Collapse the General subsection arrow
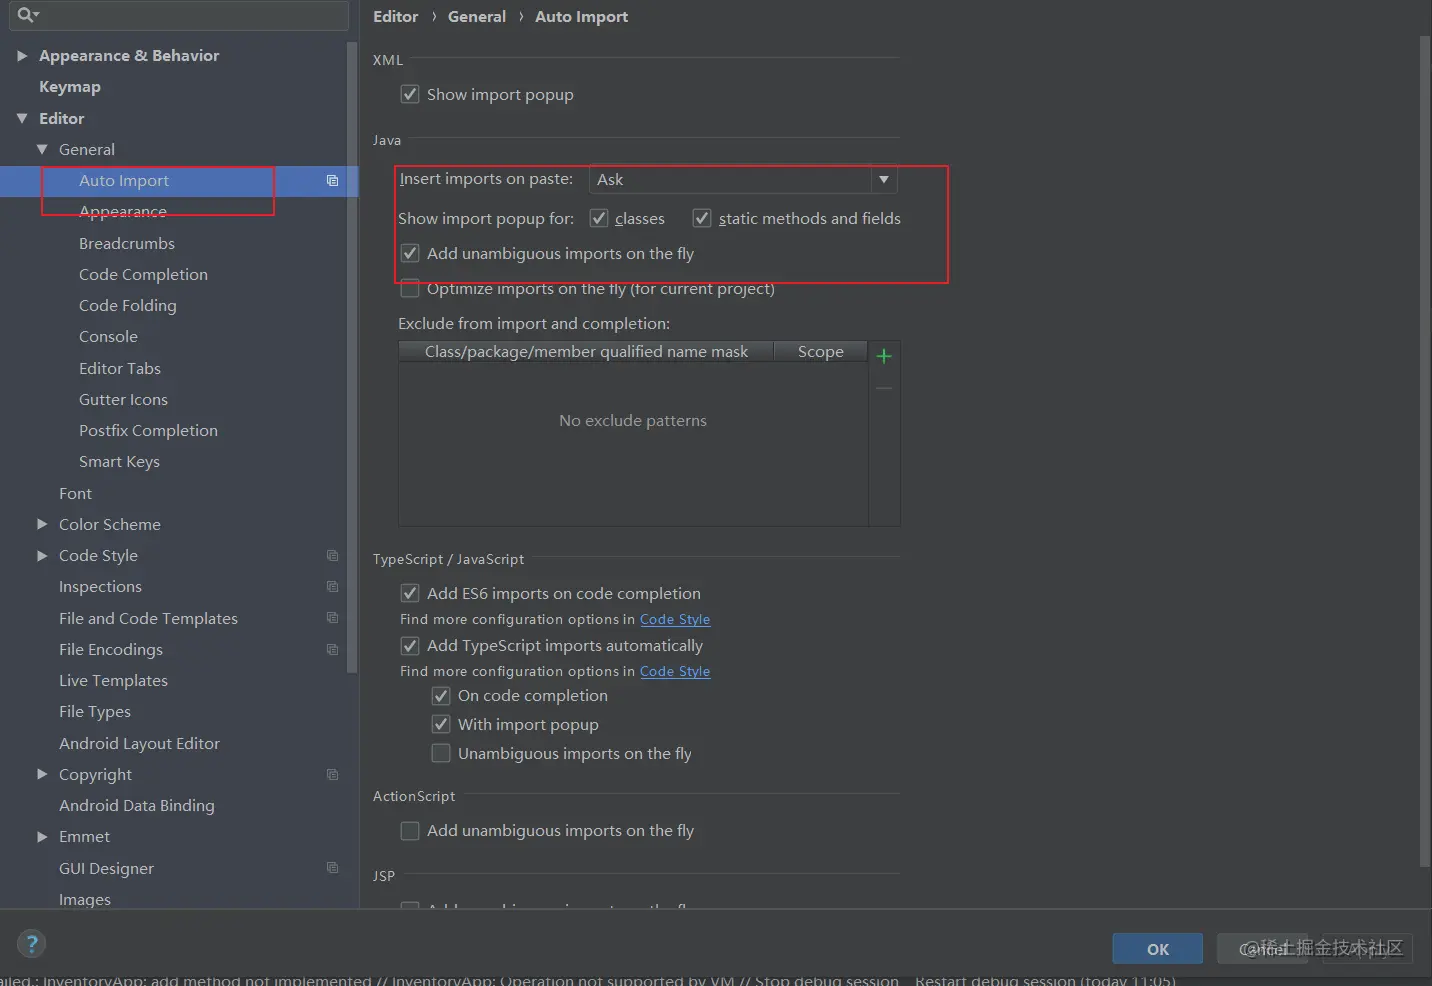1432x986 pixels. [x=42, y=149]
